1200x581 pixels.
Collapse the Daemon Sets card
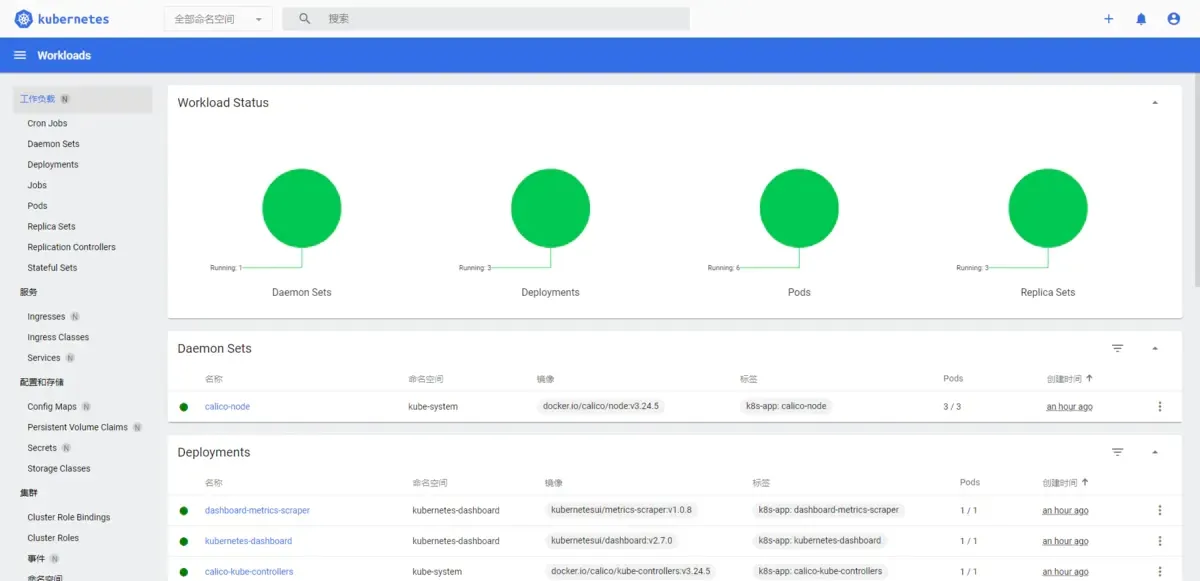click(x=1155, y=349)
